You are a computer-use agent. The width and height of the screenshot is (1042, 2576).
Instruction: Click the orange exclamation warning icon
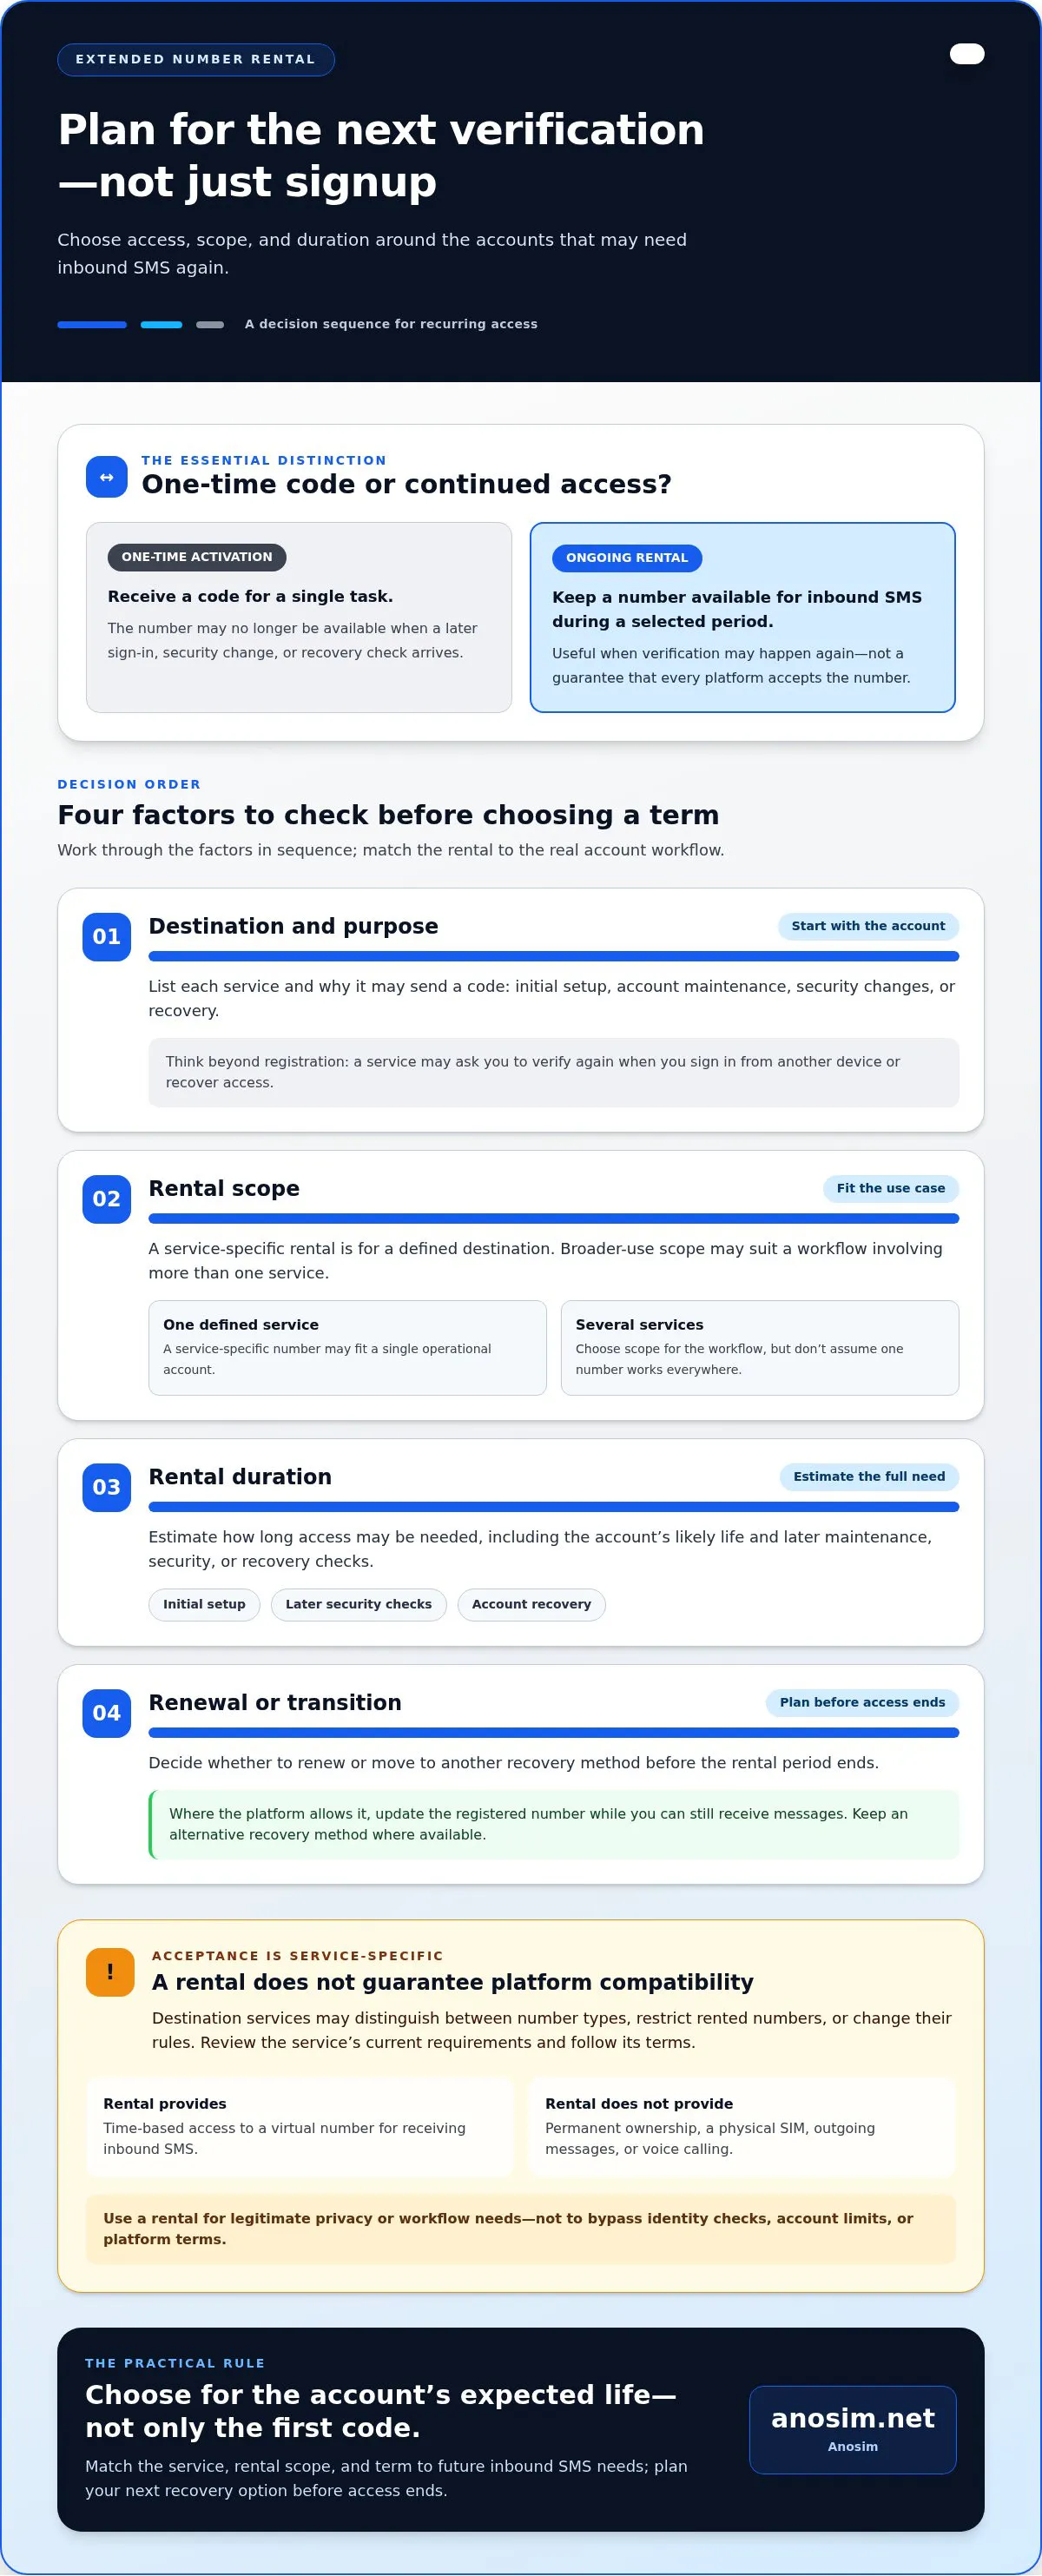[110, 1972]
